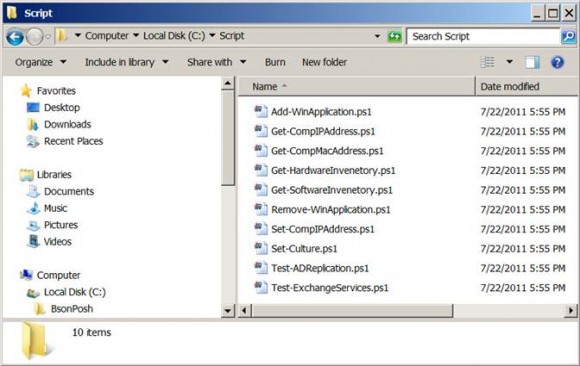Go back with the blue Back arrow

[x=15, y=37]
